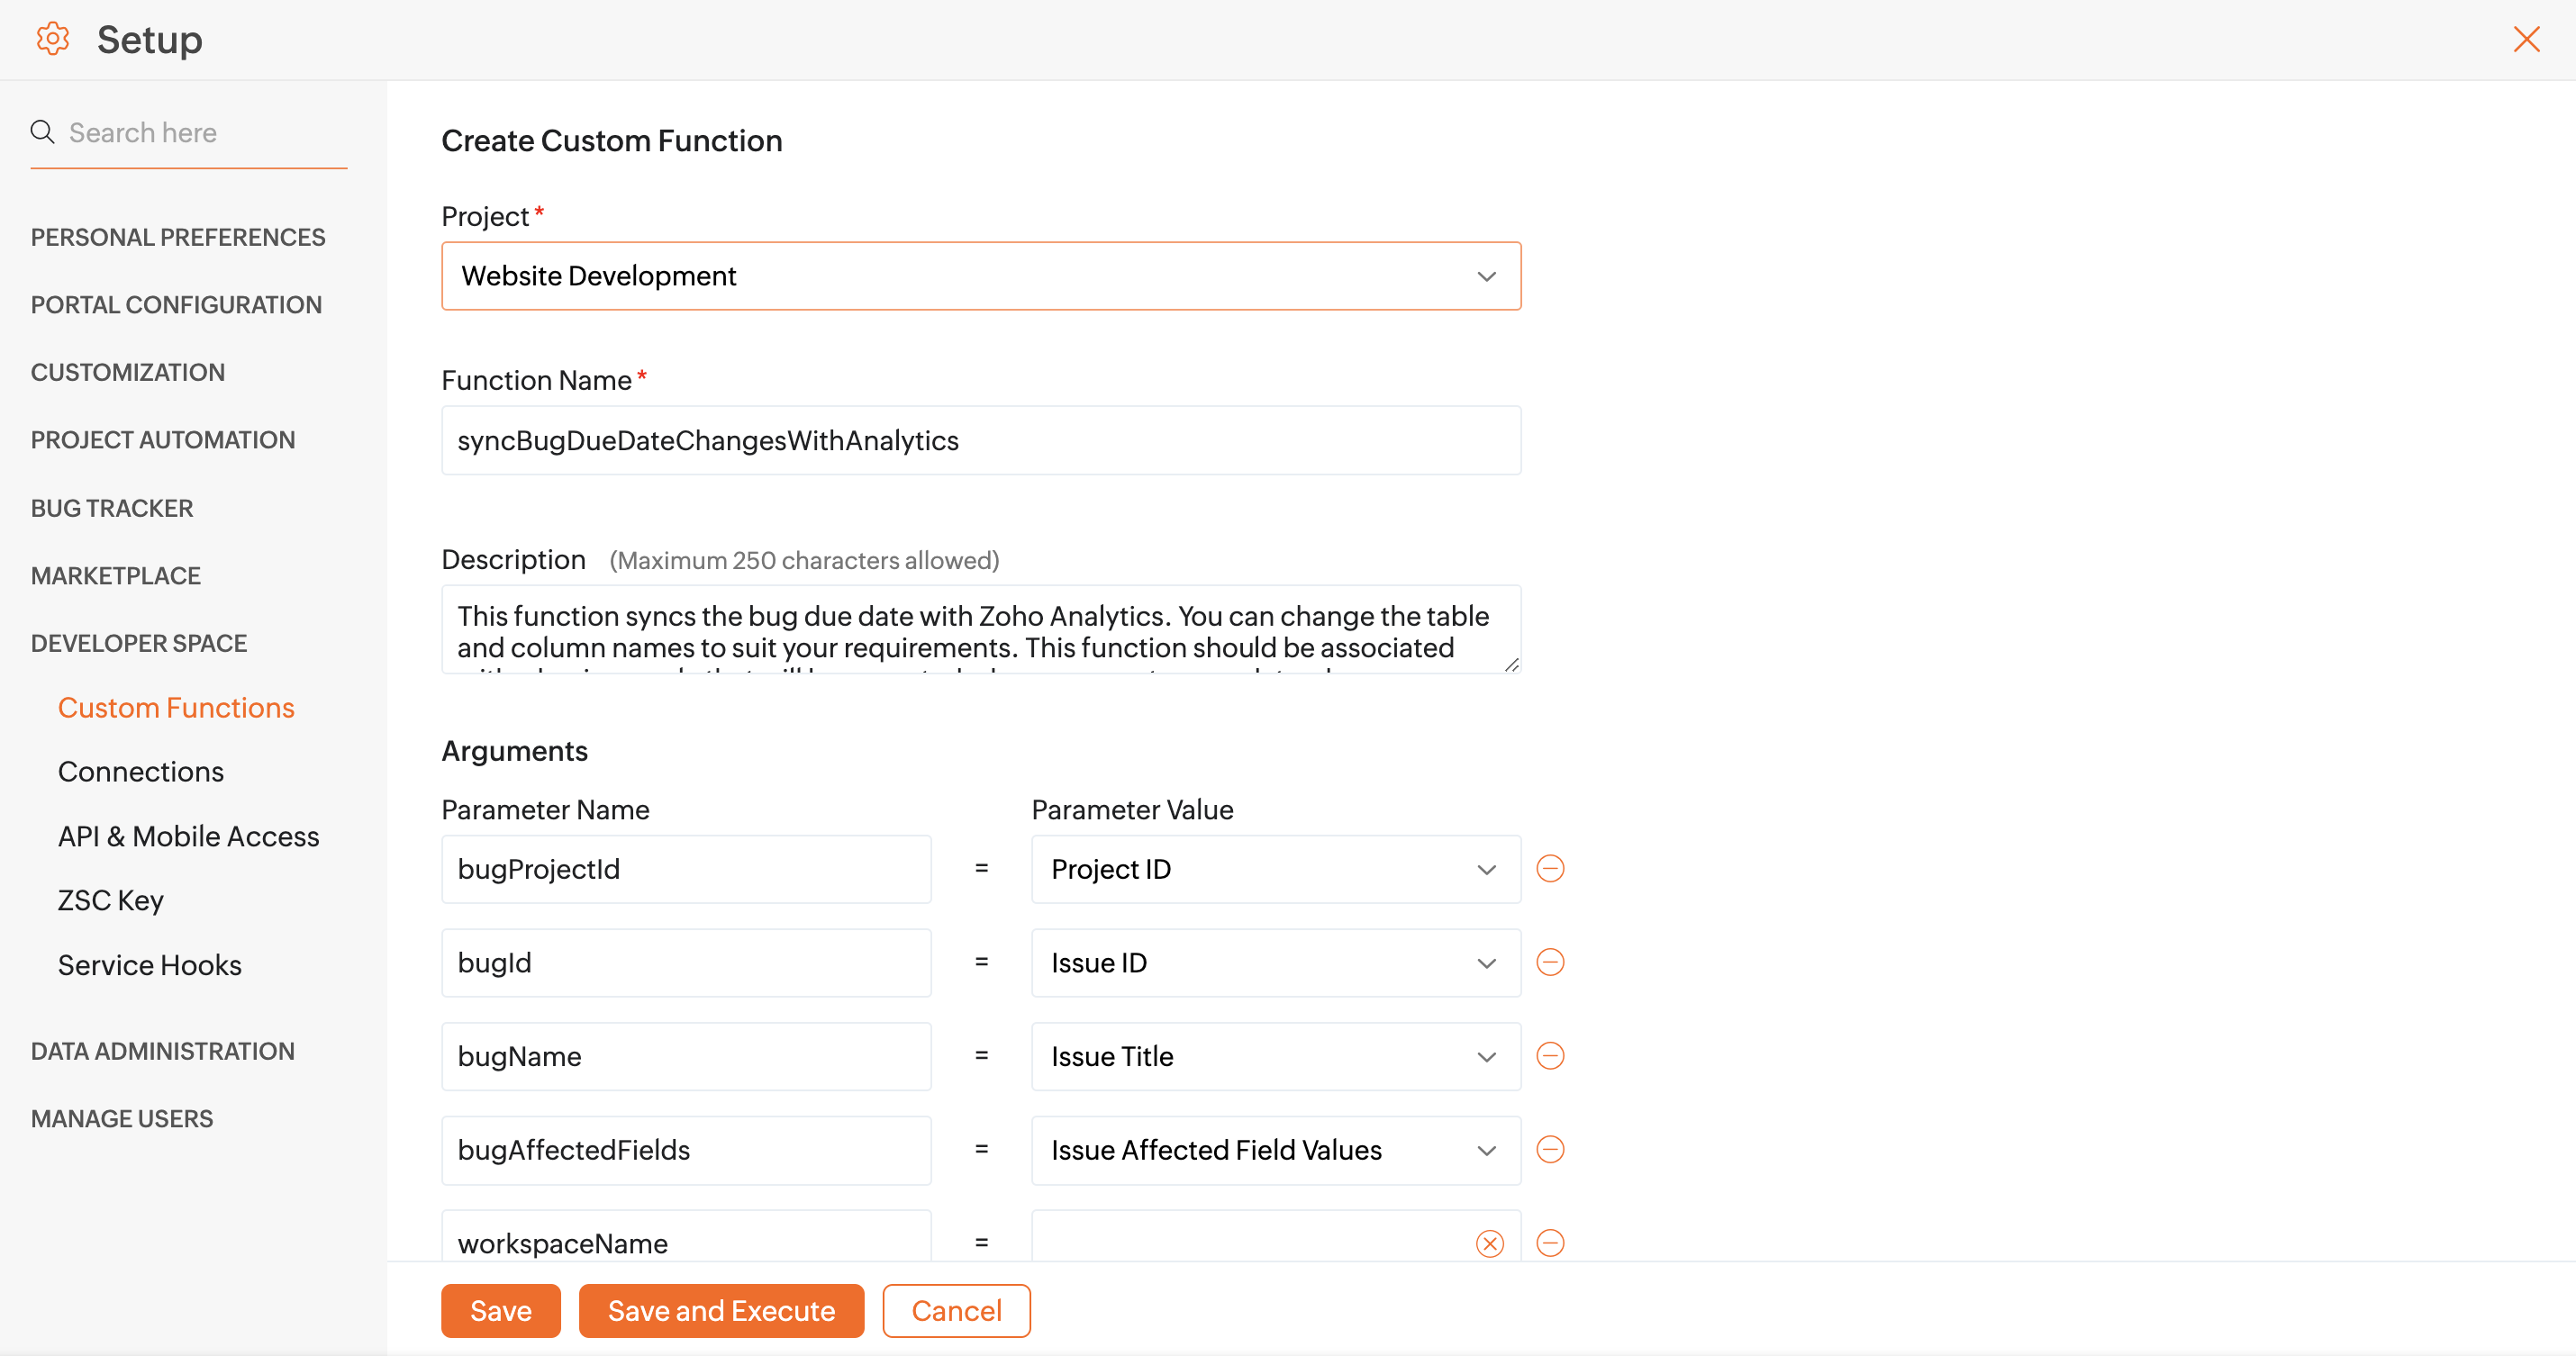Open the Project dropdown
Screen dimensions: 2576x1356
[x=980, y=276]
